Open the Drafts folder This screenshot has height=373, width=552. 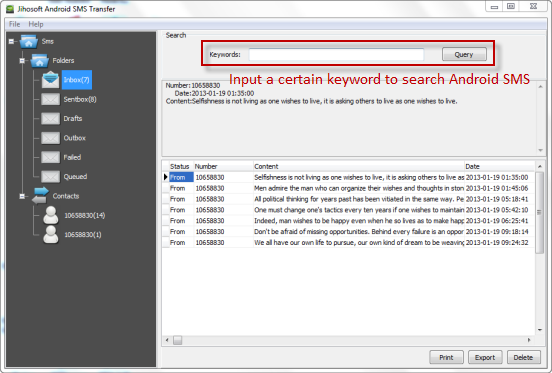(x=73, y=119)
